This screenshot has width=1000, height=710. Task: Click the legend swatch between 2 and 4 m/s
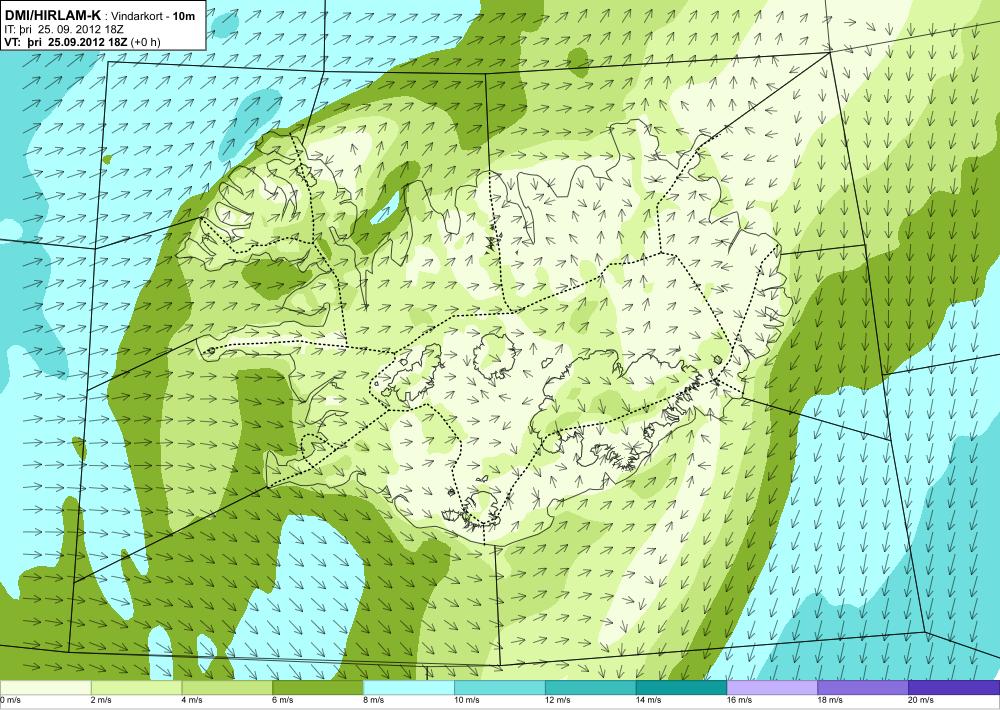136,688
